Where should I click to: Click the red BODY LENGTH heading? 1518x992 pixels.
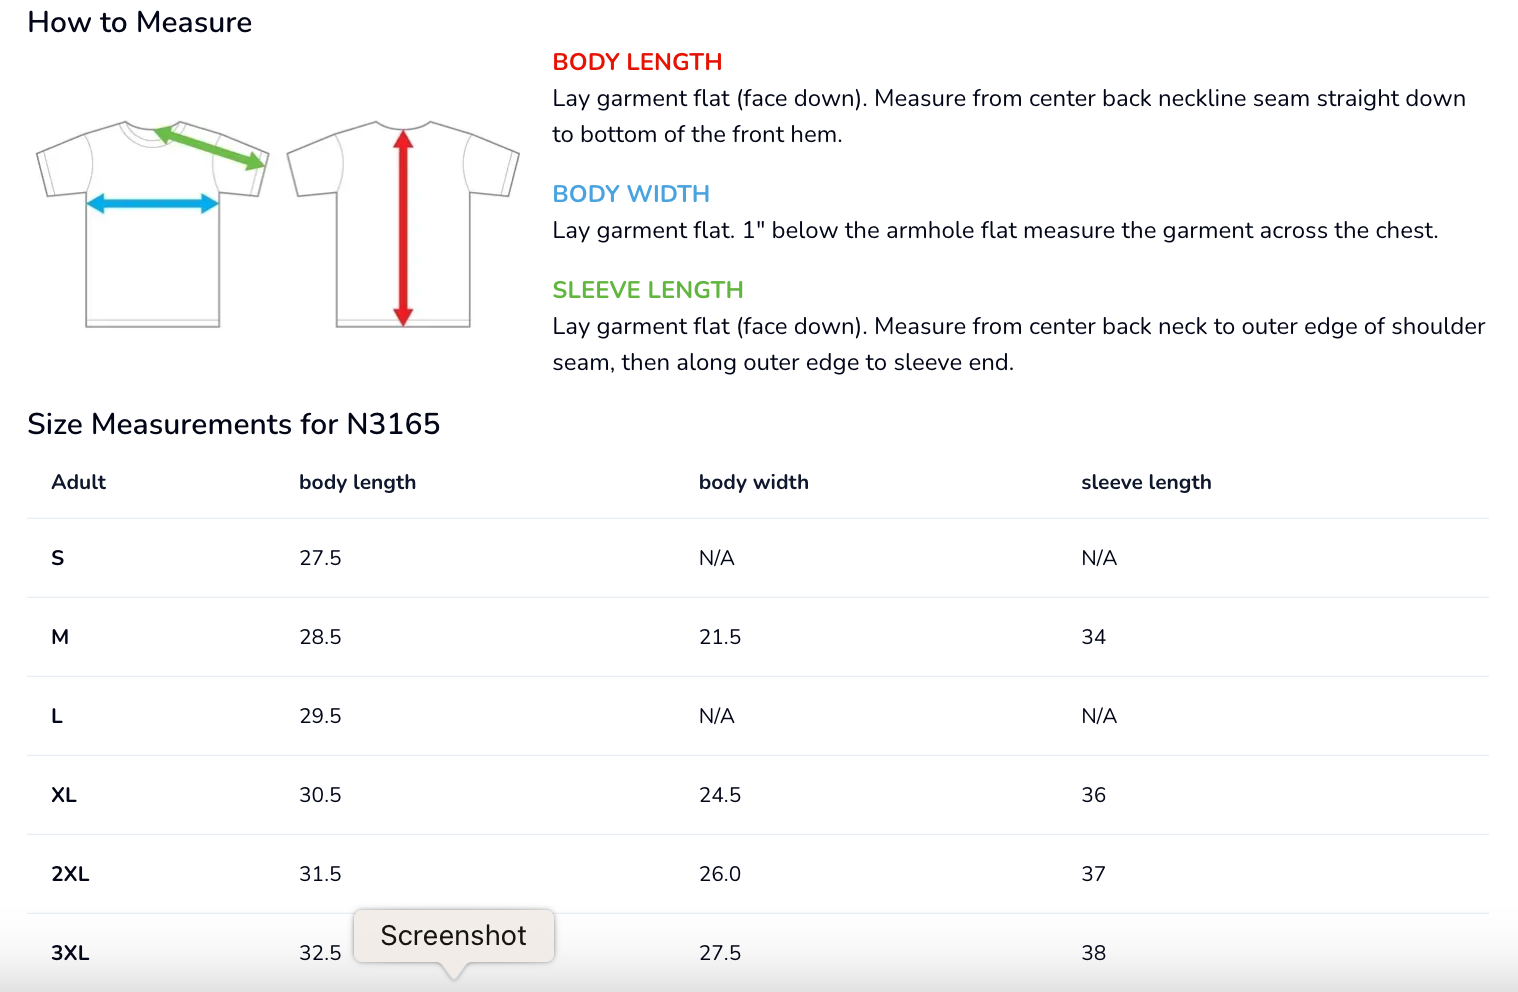click(637, 62)
